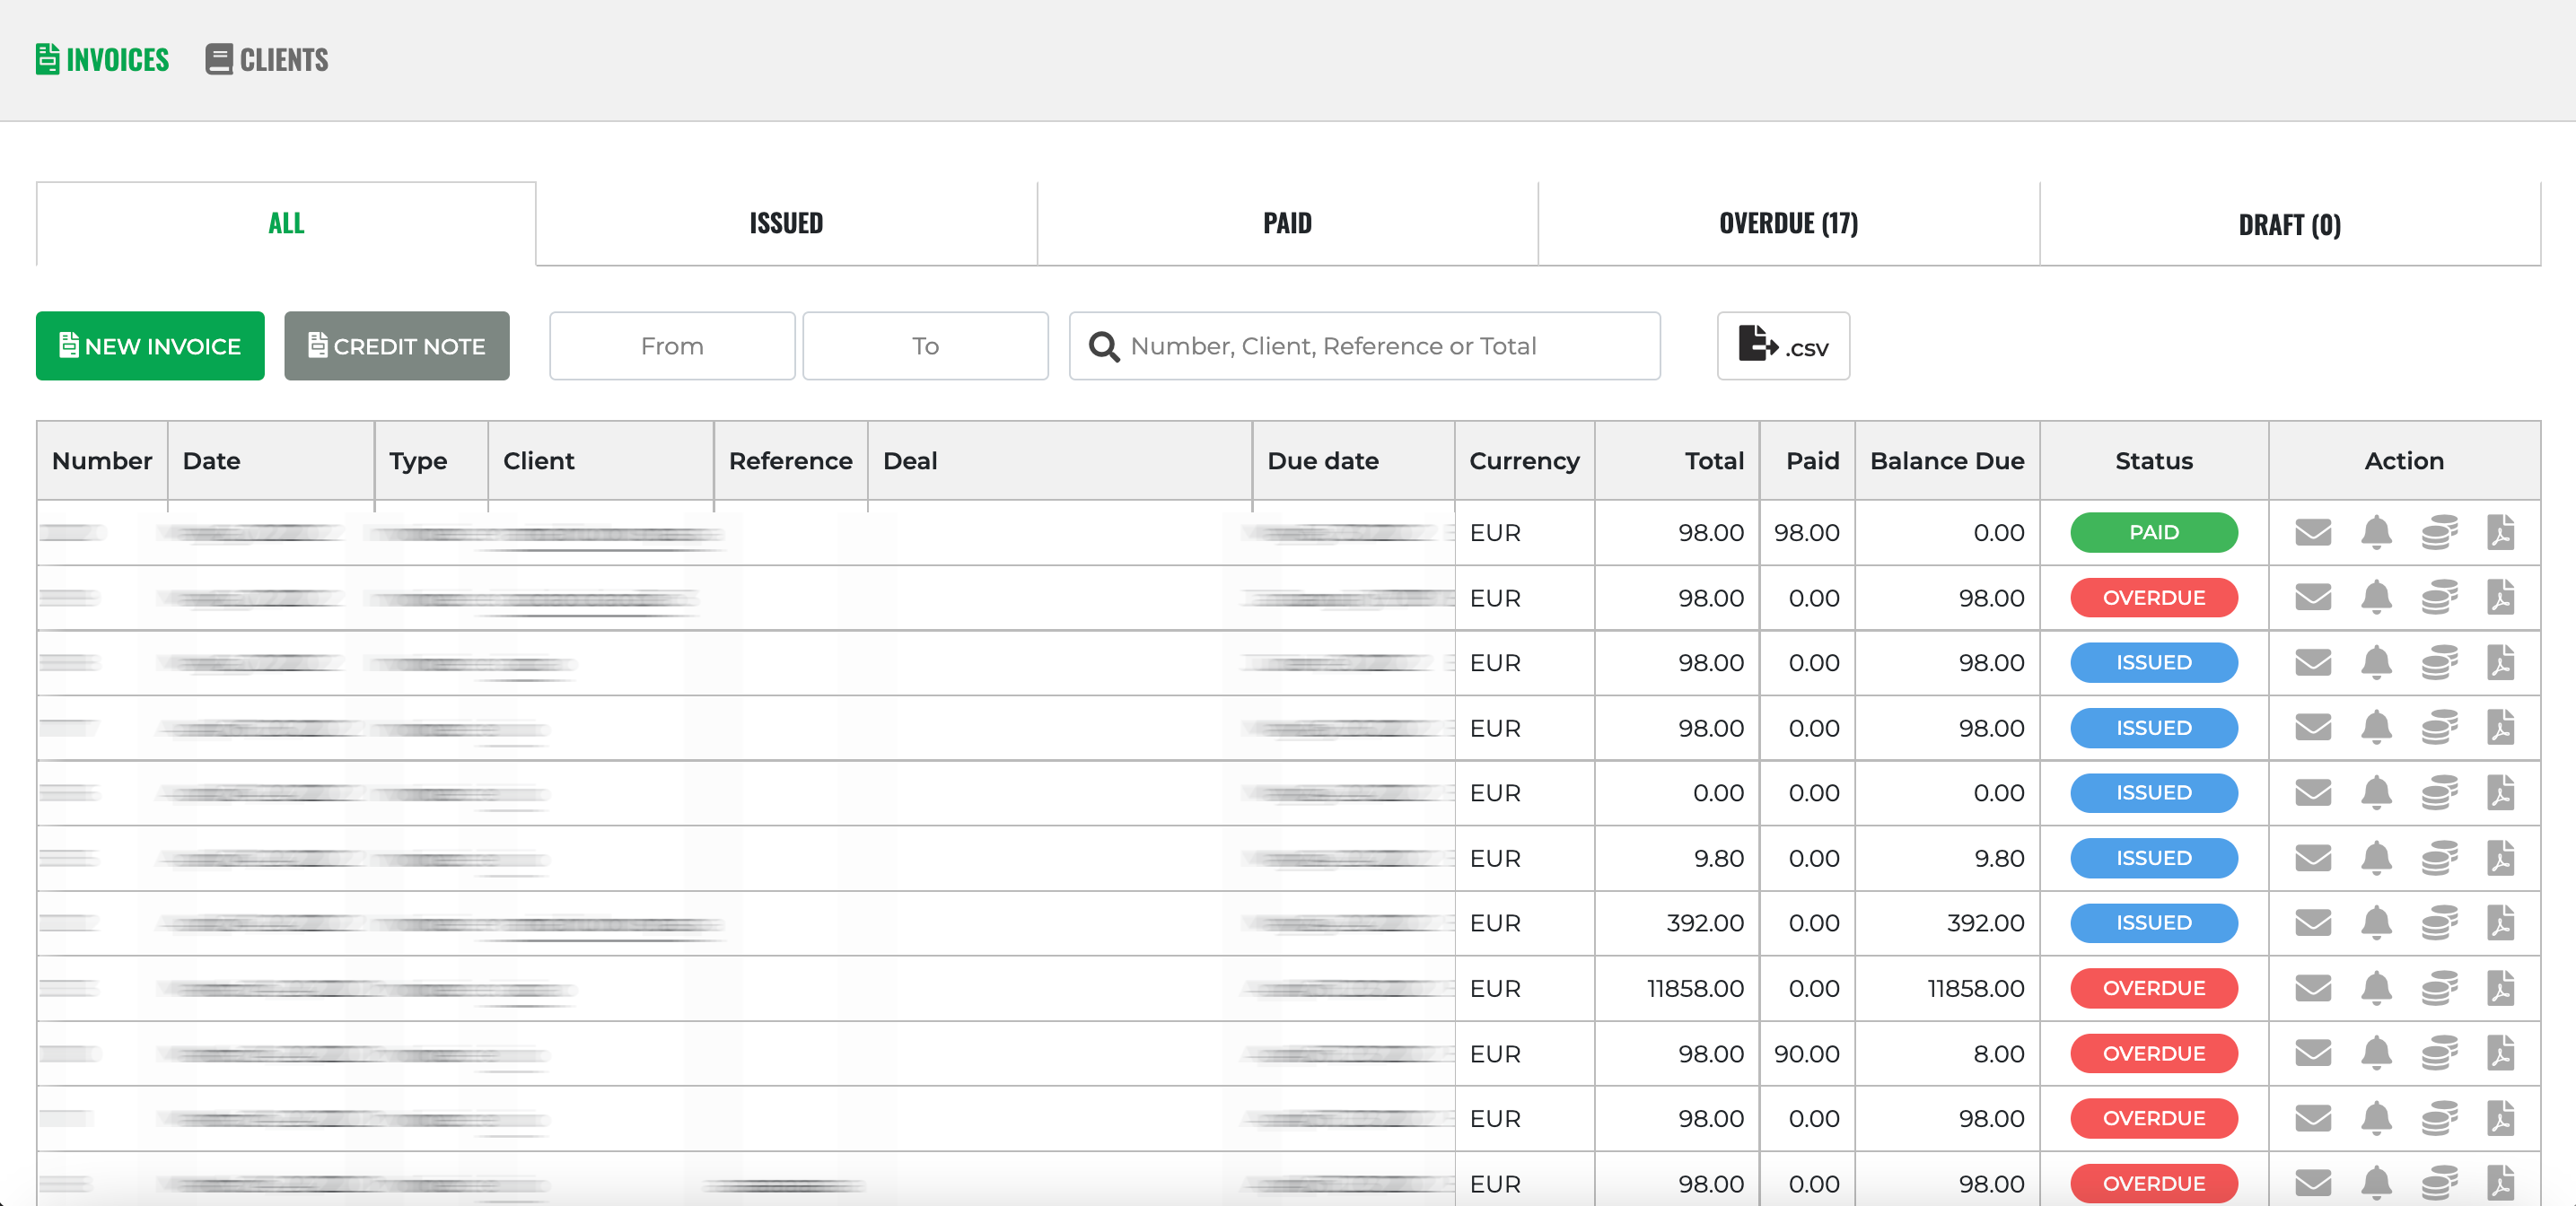Click the bell icon on the 392.00 issued invoice
Image resolution: width=2576 pixels, height=1206 pixels.
pos(2377,923)
